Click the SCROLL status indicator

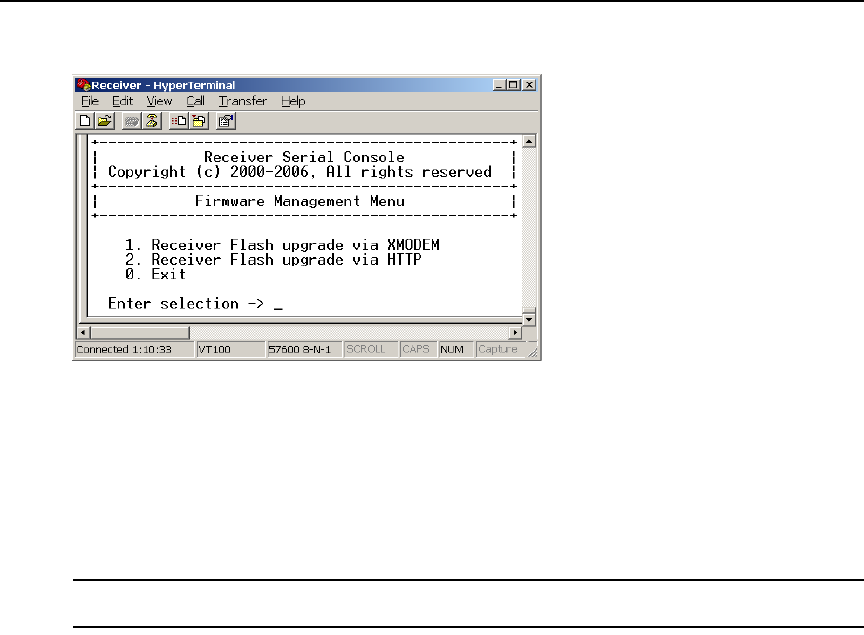pyautogui.click(x=371, y=349)
